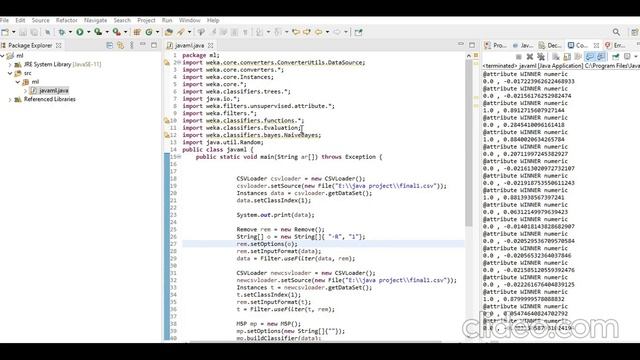Select the javaml.java editor tab
The height and width of the screenshot is (360, 640).
coord(189,45)
